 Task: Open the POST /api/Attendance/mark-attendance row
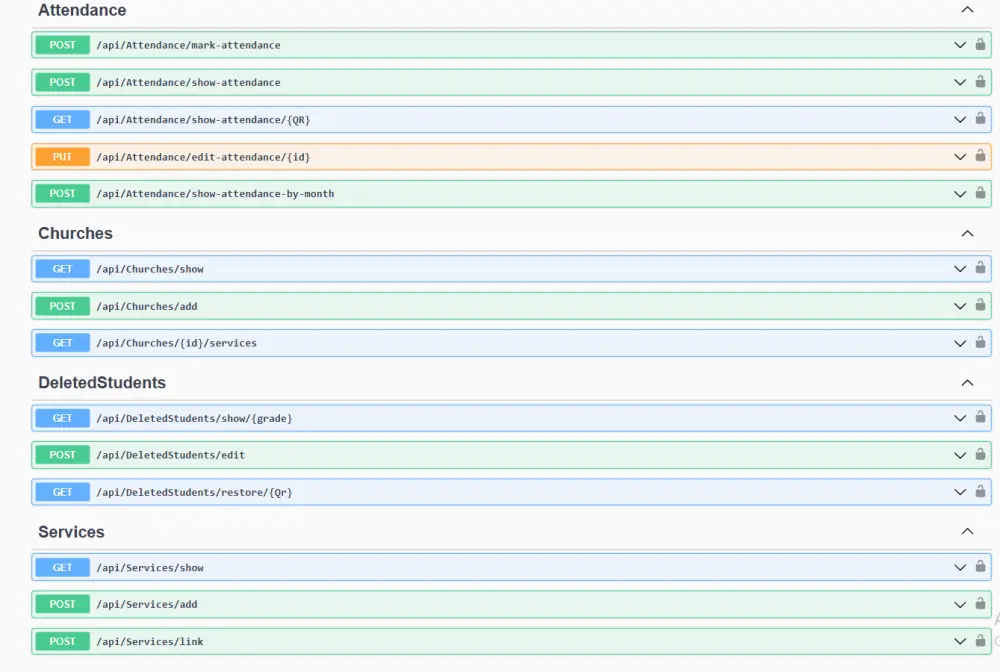click(x=500, y=45)
